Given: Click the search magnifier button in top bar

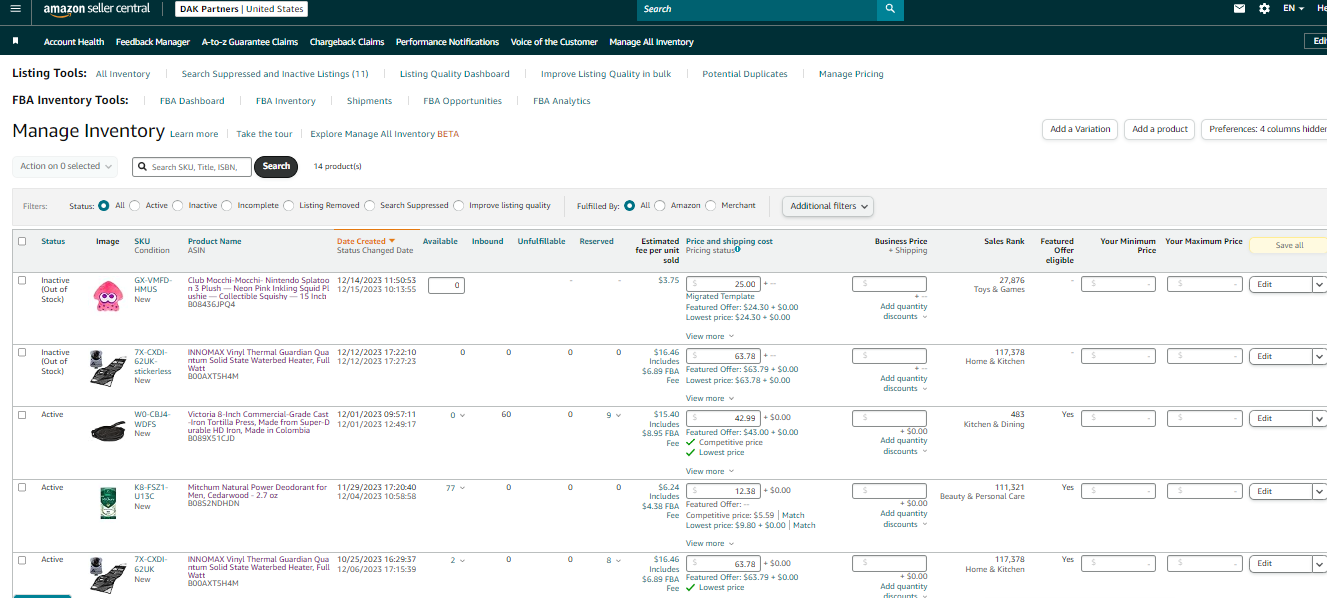Looking at the screenshot, I should 890,9.
